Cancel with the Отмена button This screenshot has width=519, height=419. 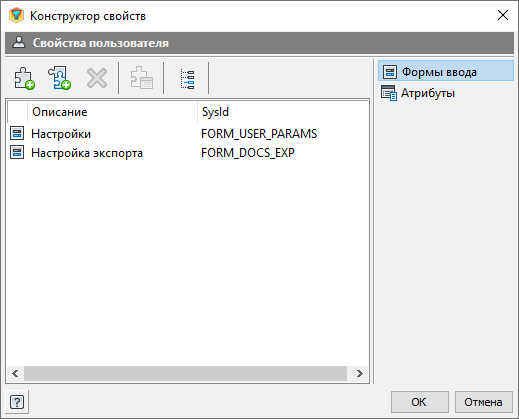483,402
